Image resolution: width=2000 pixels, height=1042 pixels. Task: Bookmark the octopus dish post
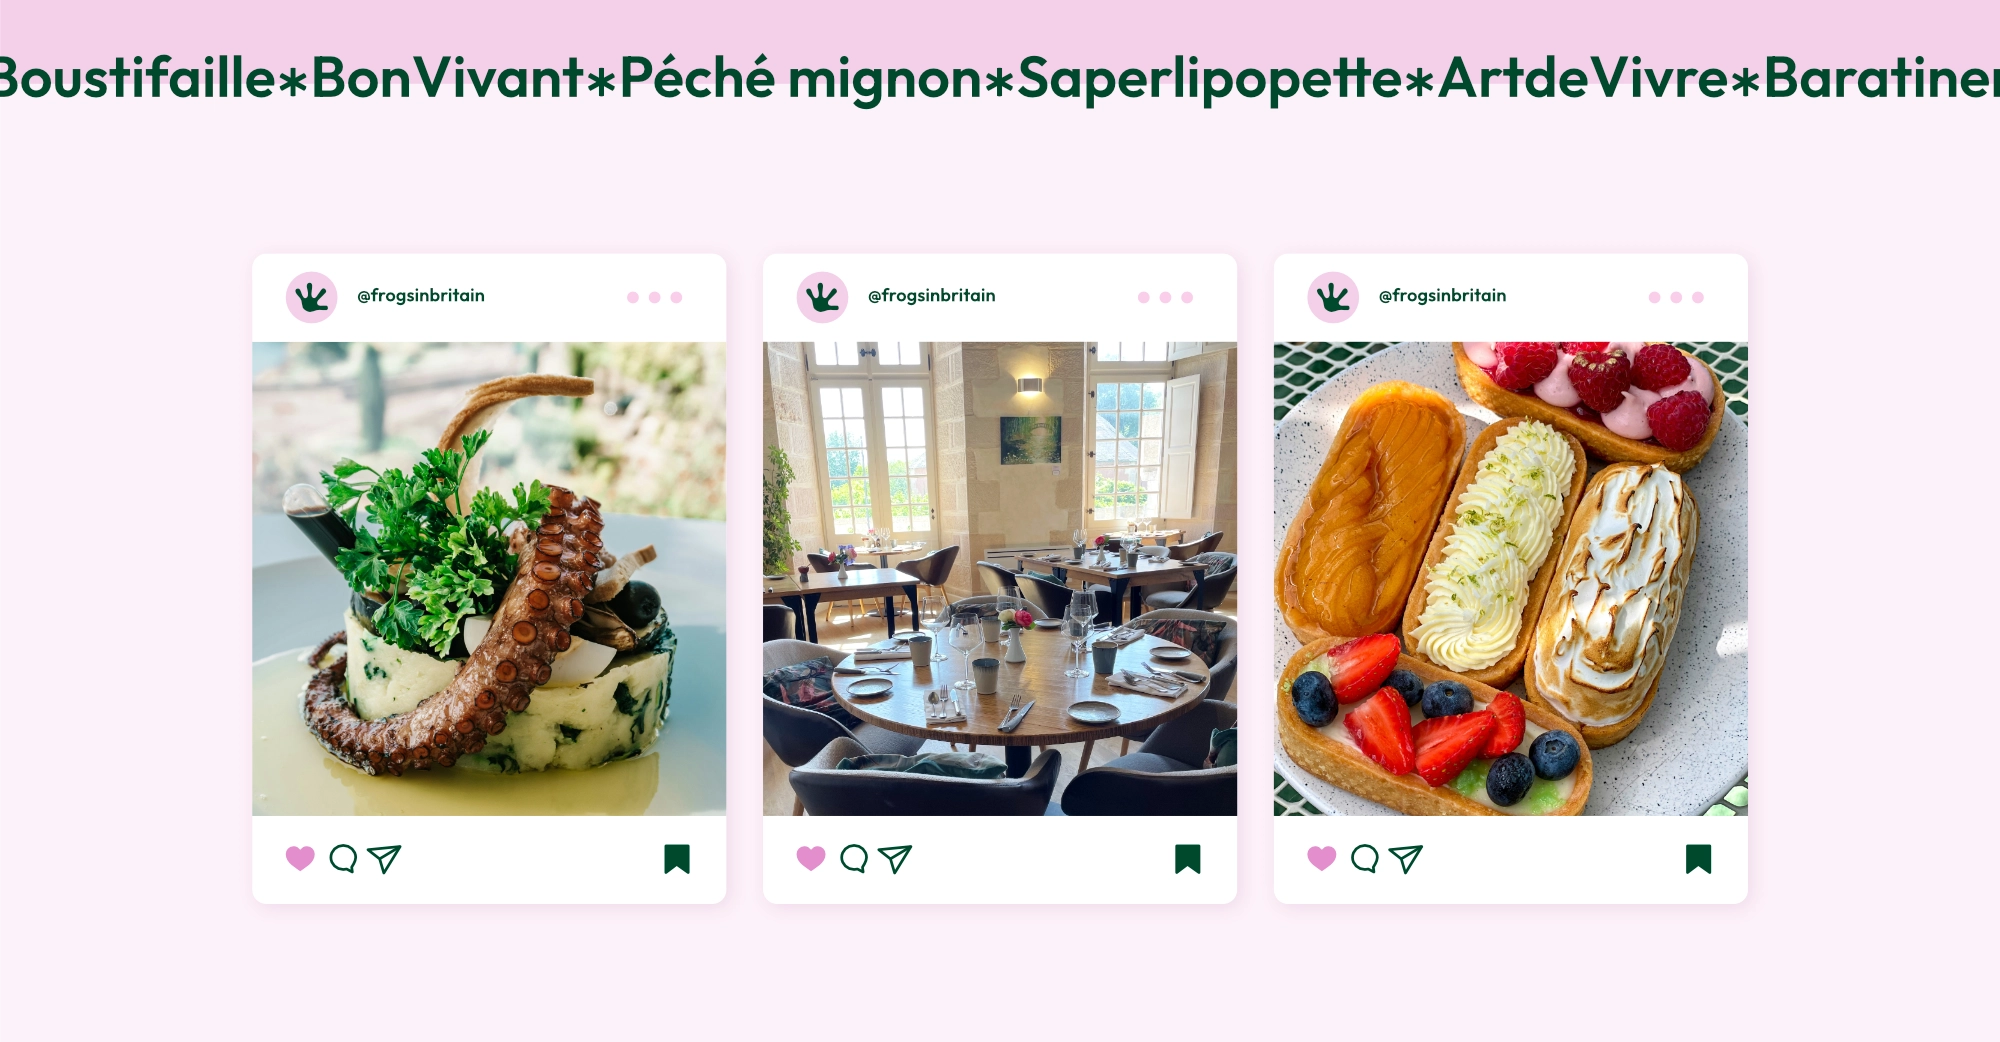677,859
